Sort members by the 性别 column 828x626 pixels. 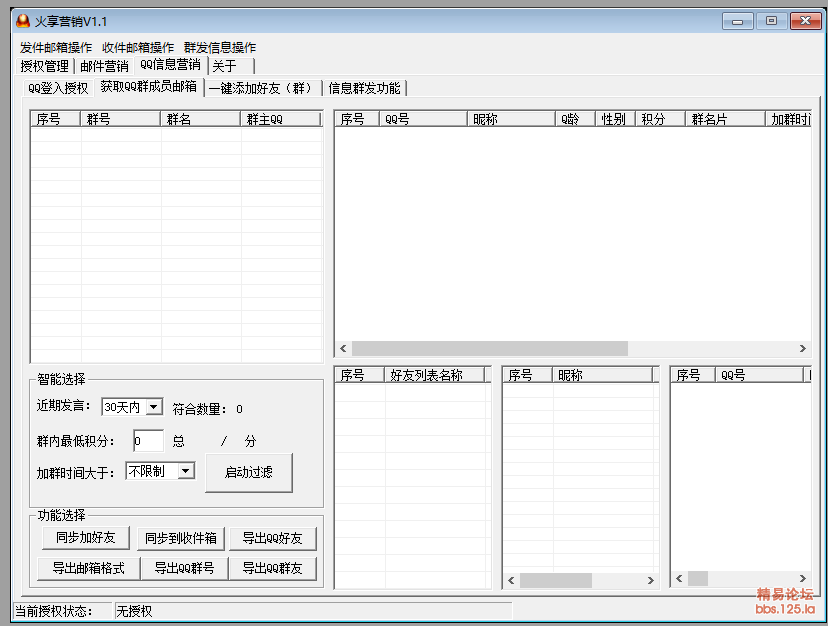616,119
